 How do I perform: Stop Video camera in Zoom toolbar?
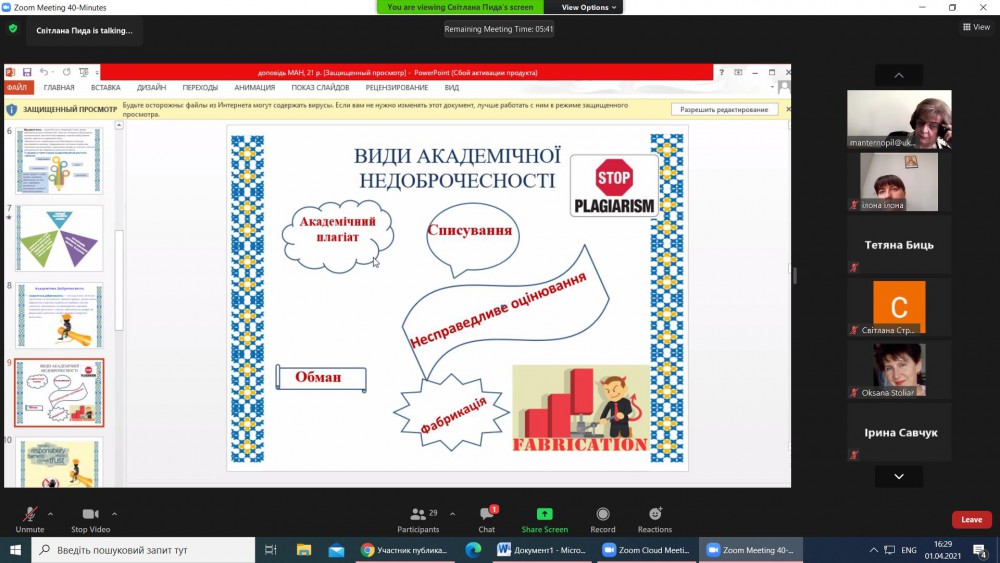coord(91,519)
